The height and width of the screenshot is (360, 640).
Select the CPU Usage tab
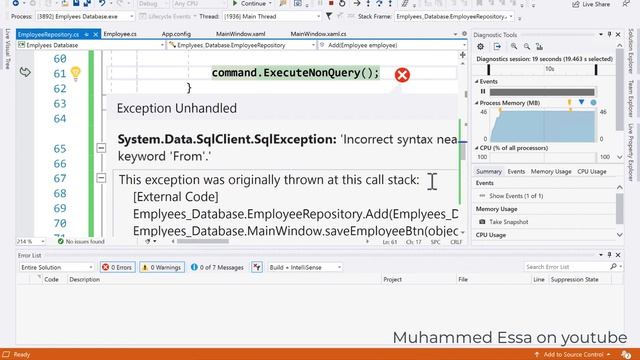592,171
